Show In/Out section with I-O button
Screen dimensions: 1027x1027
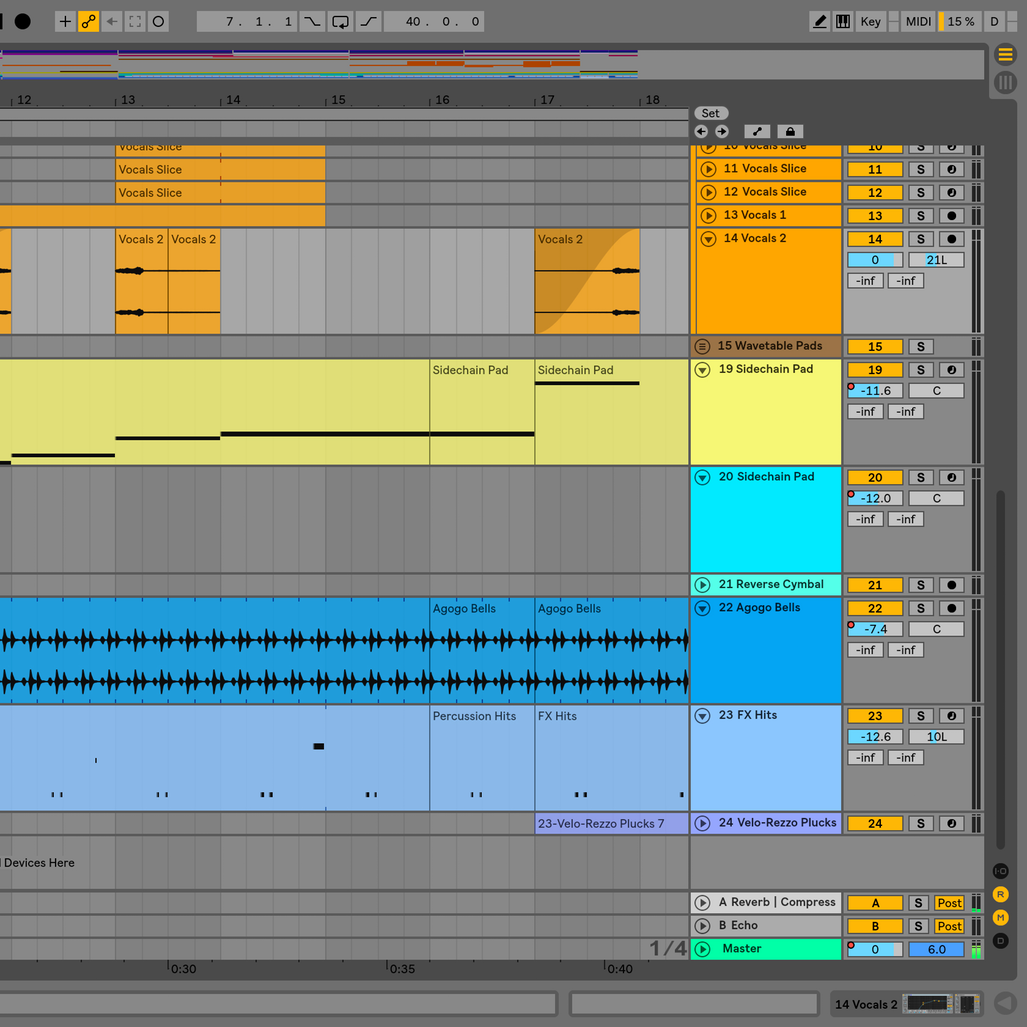click(x=1000, y=871)
